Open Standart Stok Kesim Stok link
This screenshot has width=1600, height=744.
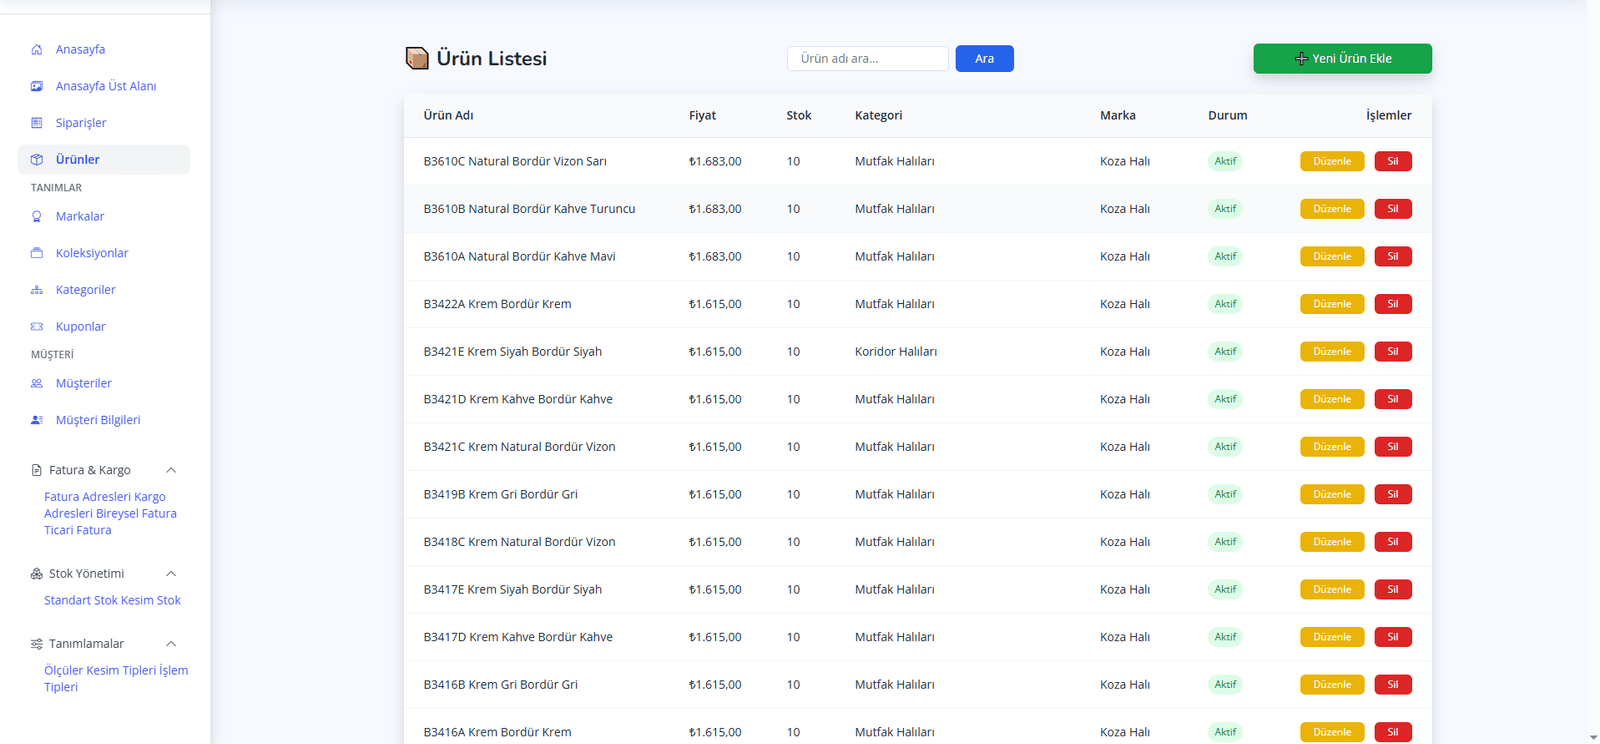112,601
